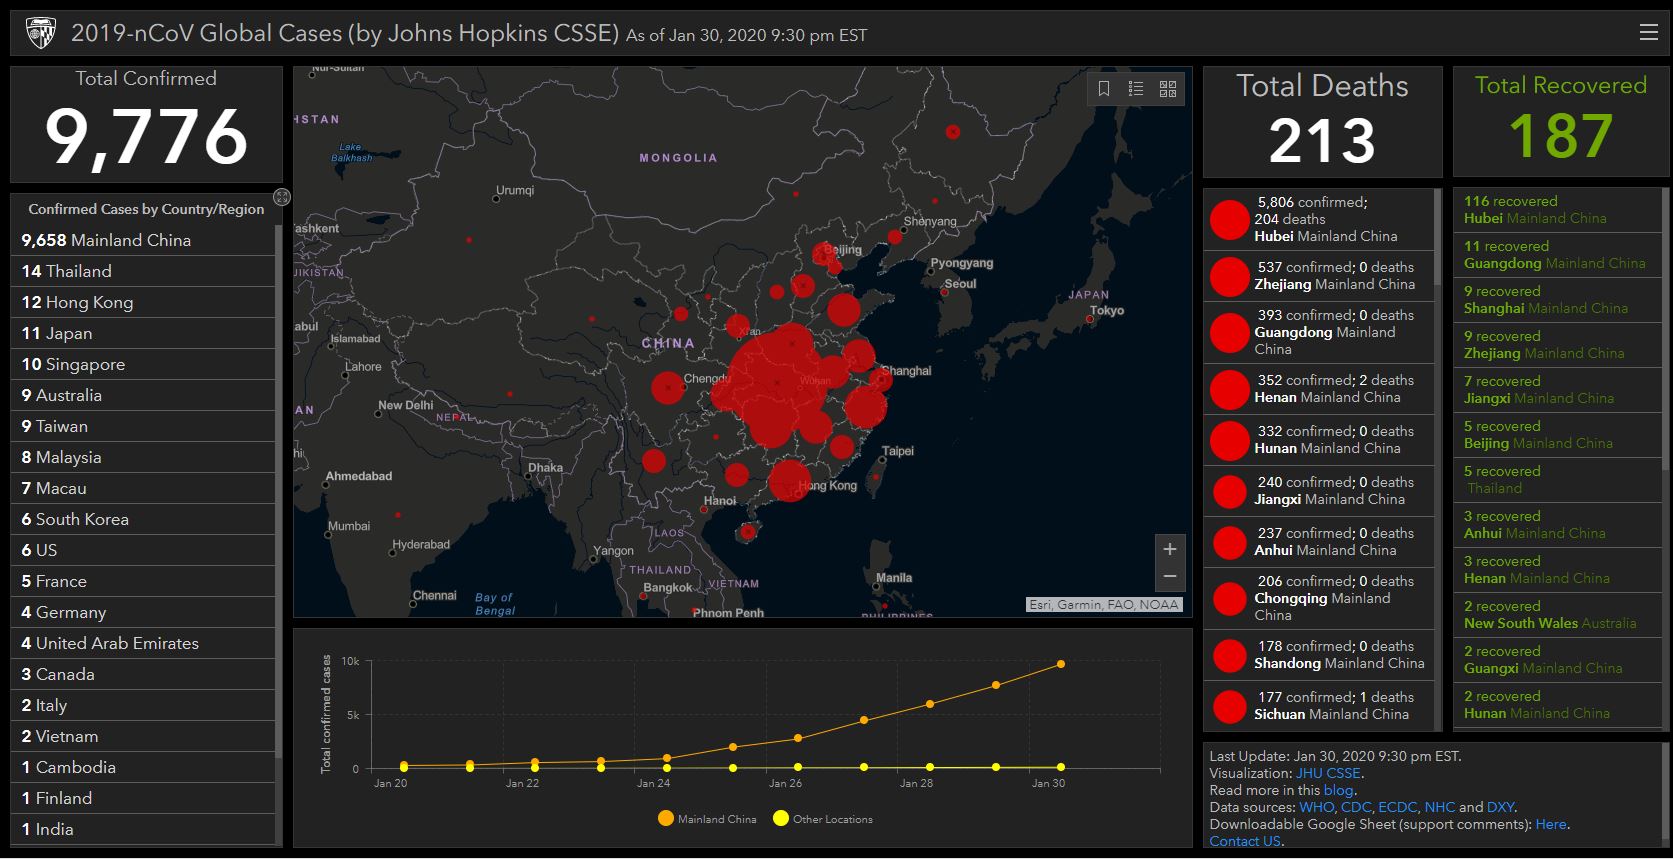Click the country list scrollbar

(x=278, y=490)
